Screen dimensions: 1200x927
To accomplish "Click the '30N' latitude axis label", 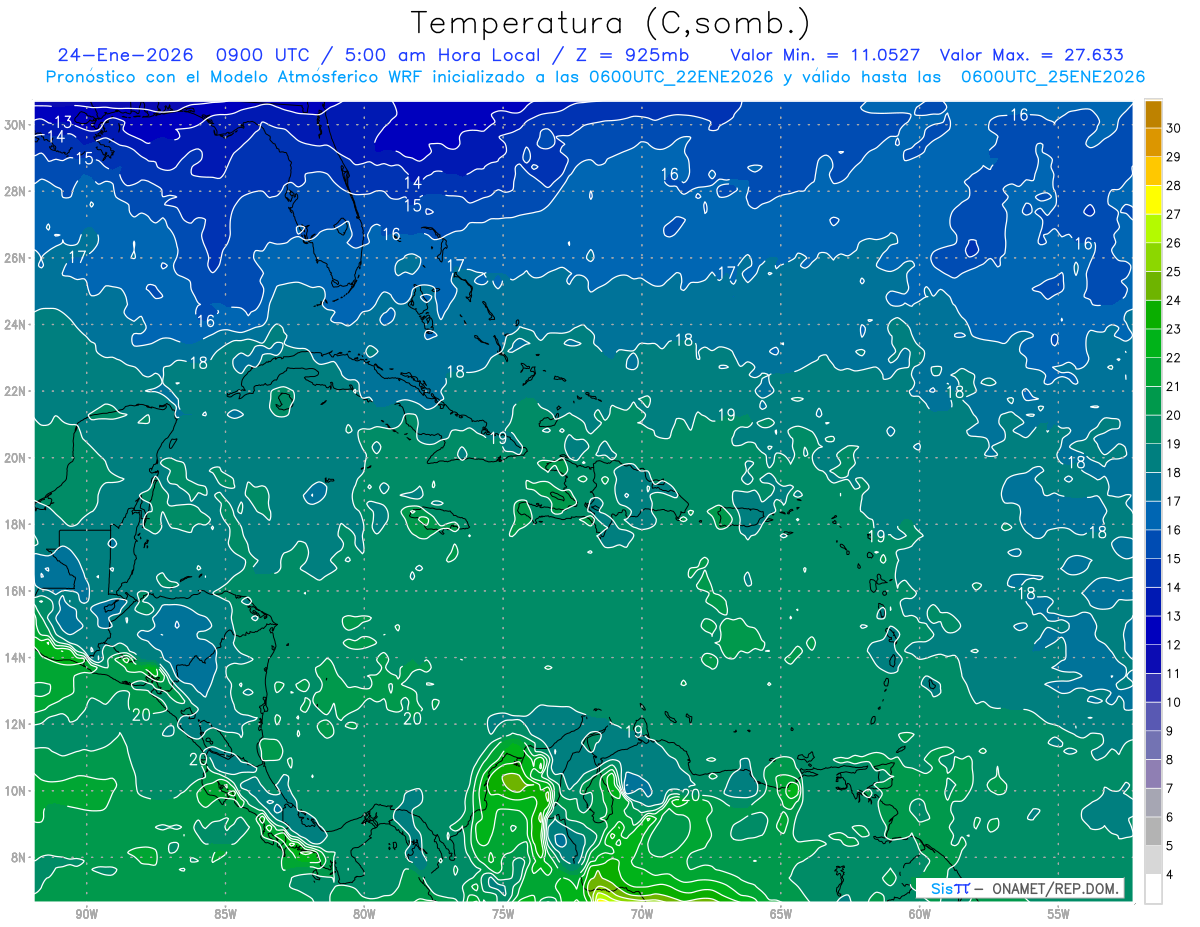I will click(x=15, y=125).
